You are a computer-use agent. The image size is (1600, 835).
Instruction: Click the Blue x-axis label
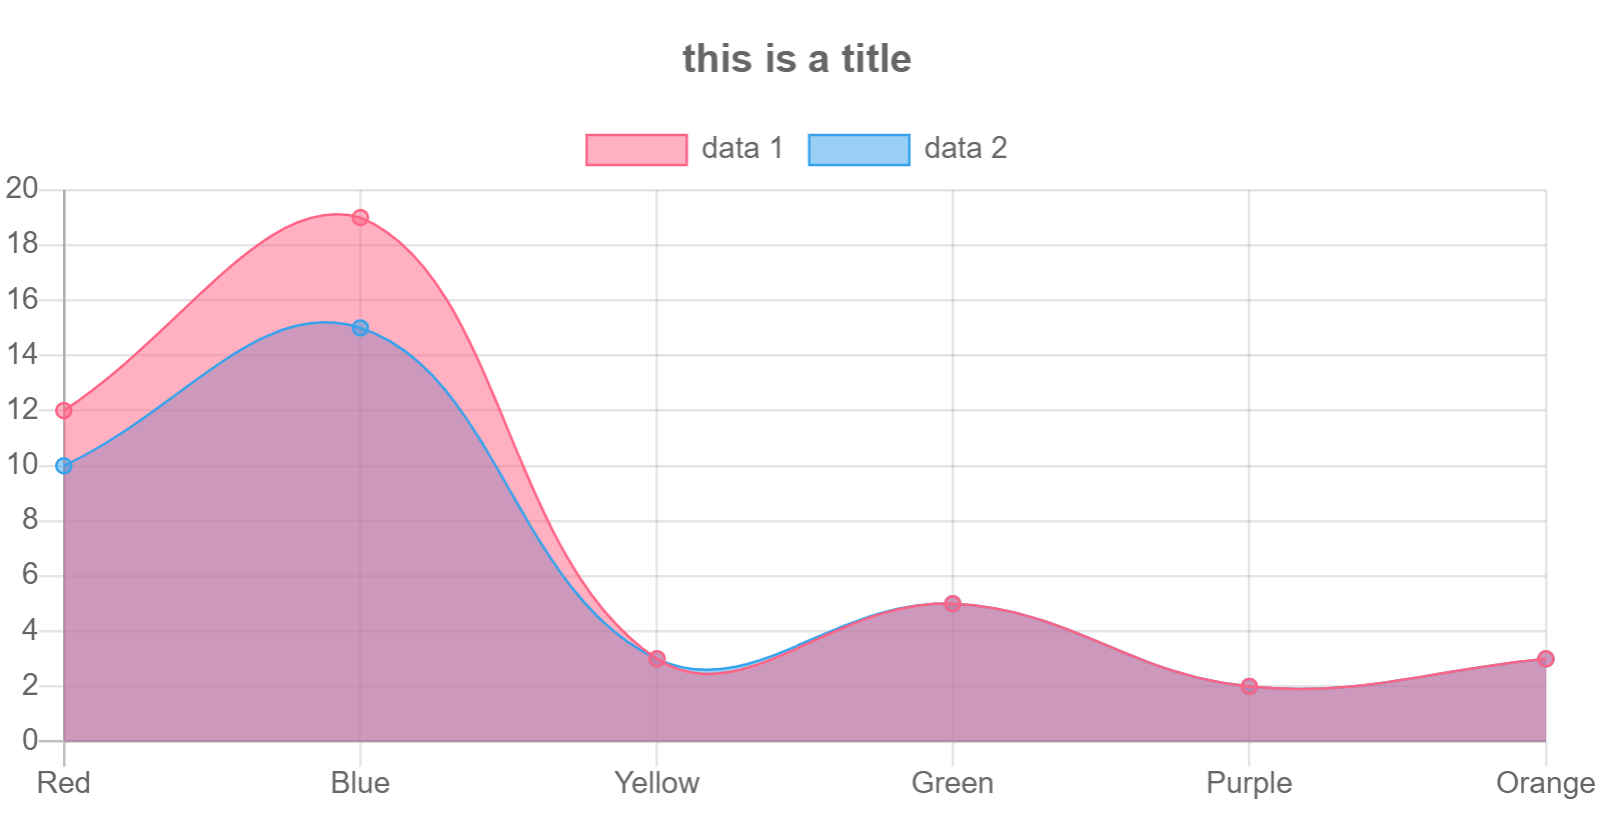(x=360, y=783)
